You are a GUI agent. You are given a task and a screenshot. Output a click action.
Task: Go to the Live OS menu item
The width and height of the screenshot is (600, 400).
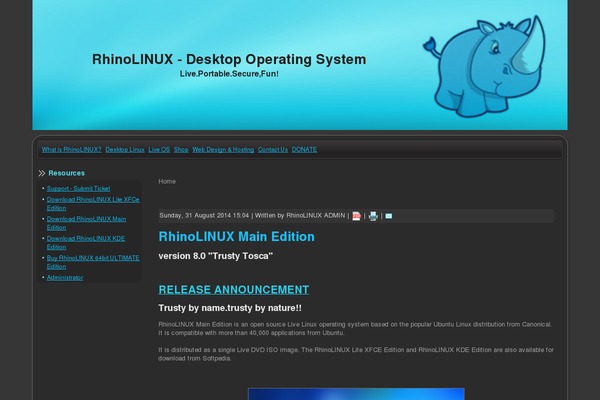point(159,150)
